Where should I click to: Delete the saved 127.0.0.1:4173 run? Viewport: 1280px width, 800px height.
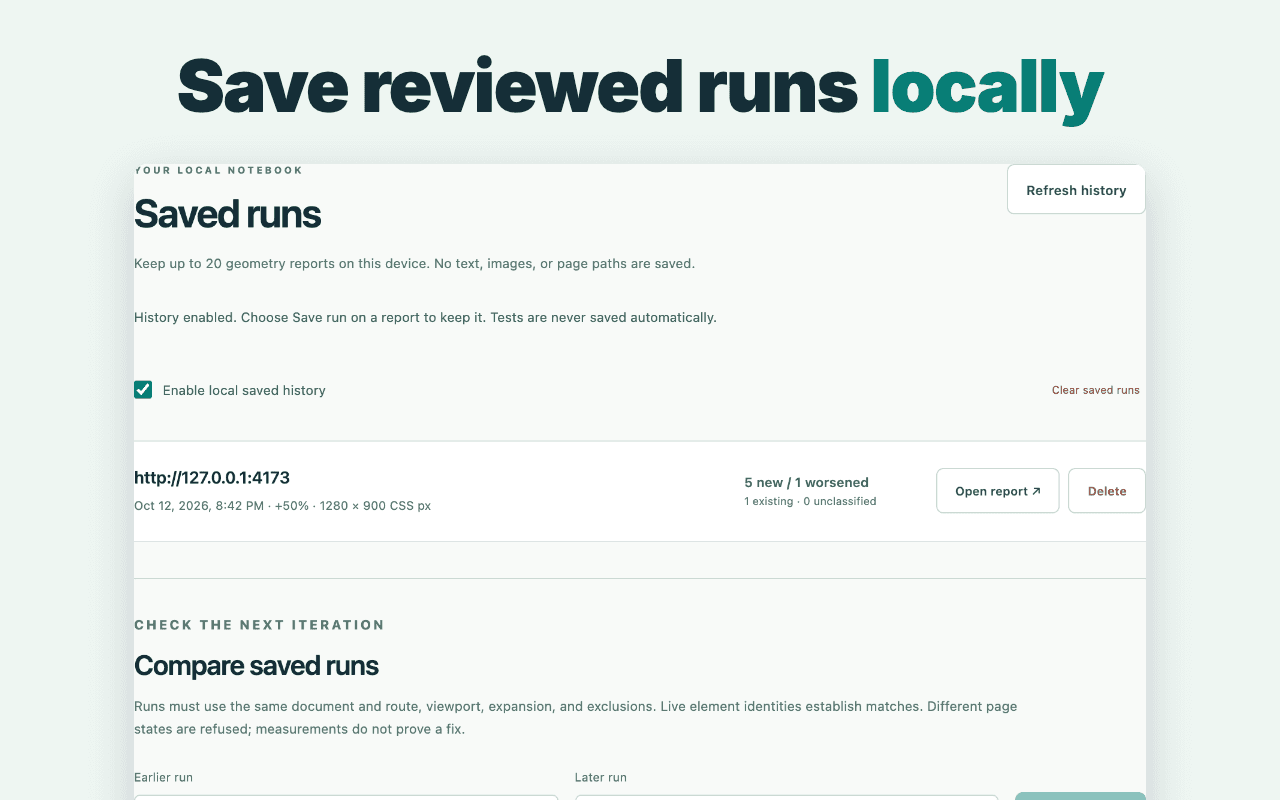(x=1107, y=491)
